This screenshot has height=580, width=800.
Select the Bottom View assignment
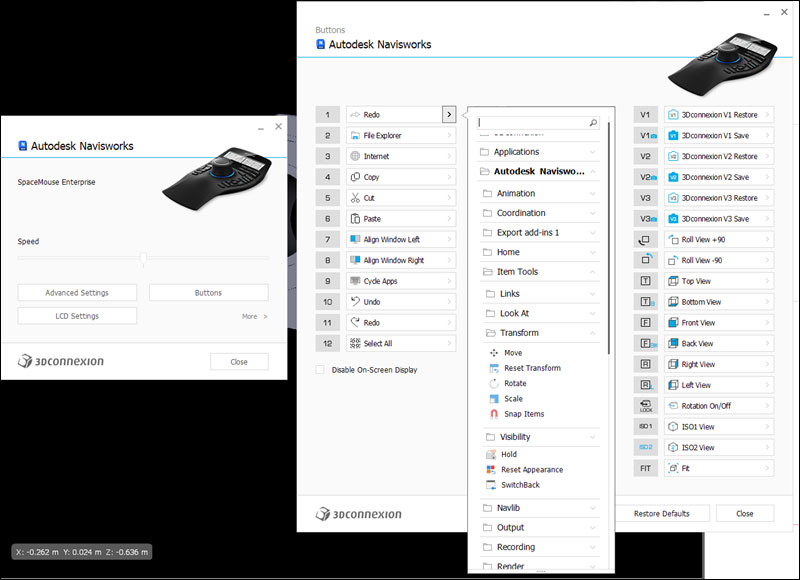tap(719, 301)
